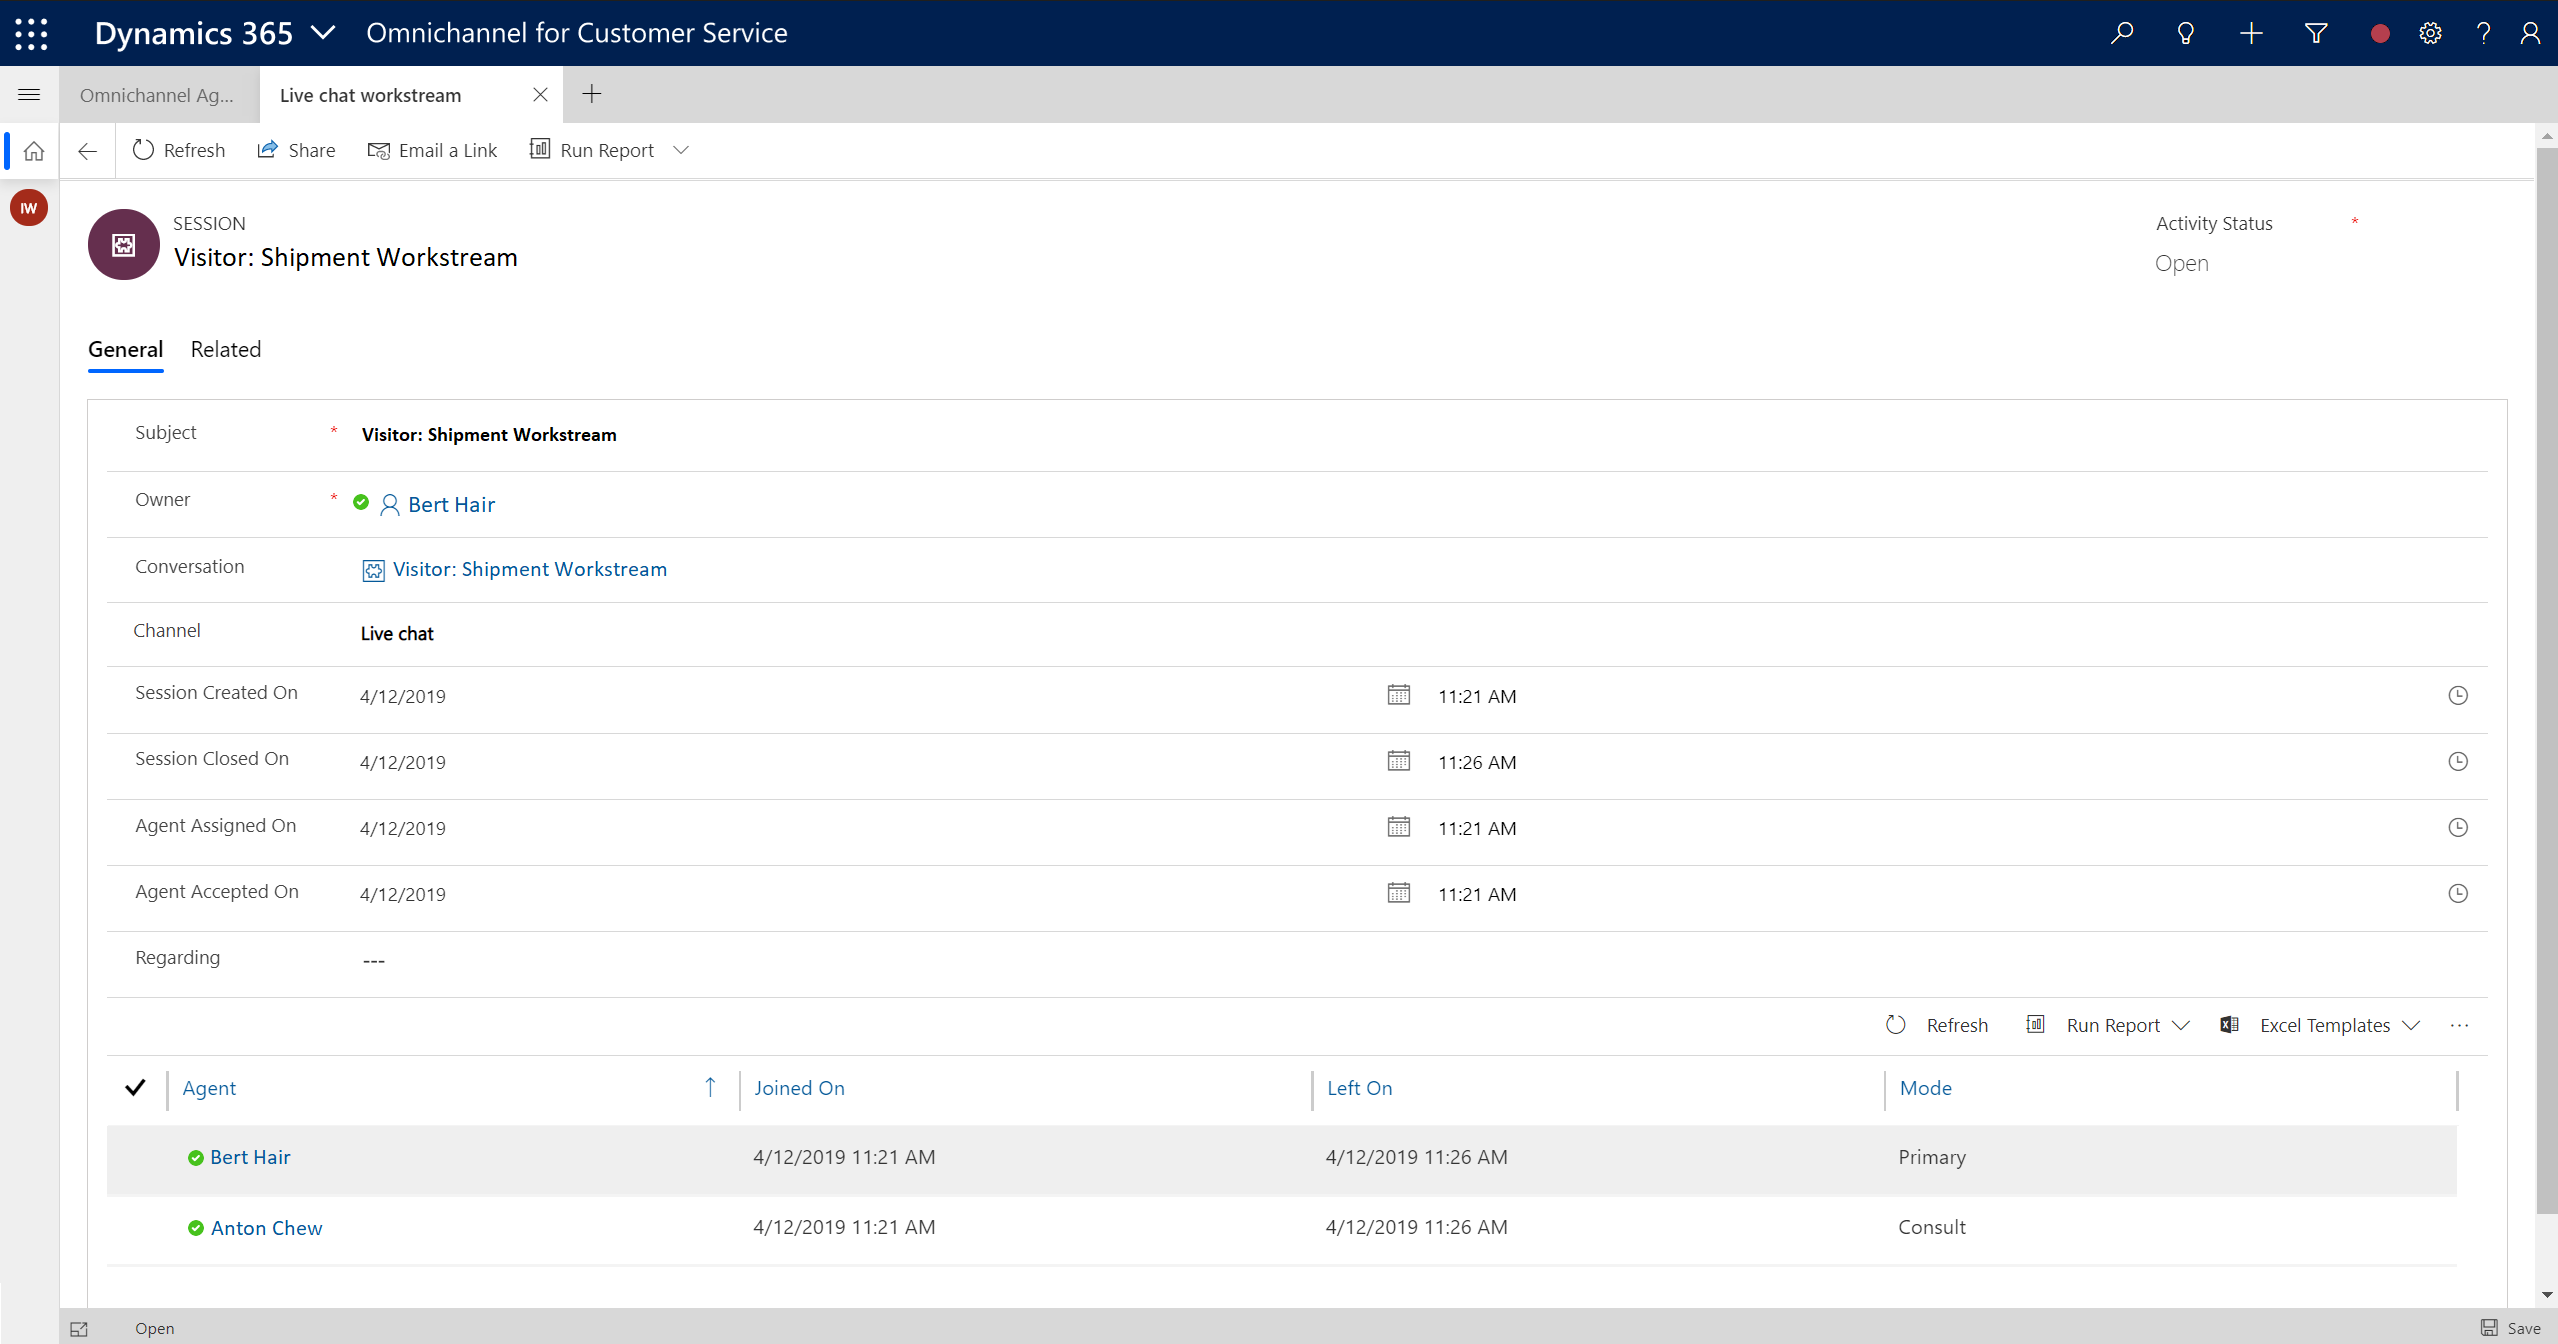Click the conversation record icon
The width and height of the screenshot is (2558, 1344).
[x=372, y=567]
